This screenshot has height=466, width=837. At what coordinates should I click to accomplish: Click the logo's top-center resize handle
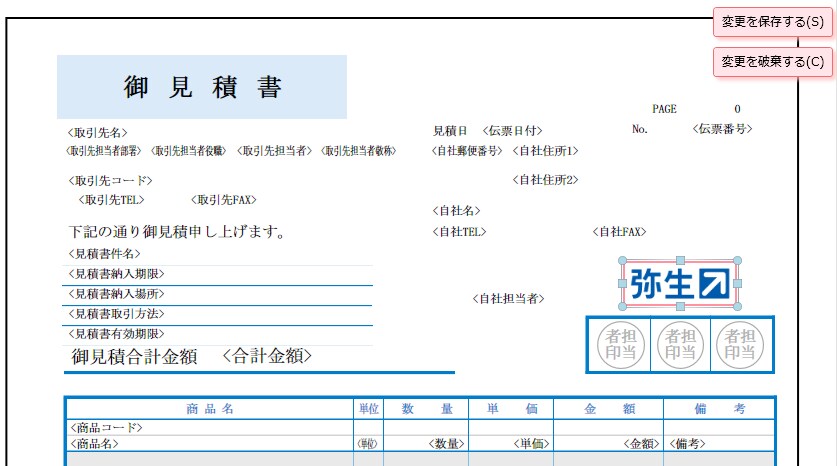680,260
